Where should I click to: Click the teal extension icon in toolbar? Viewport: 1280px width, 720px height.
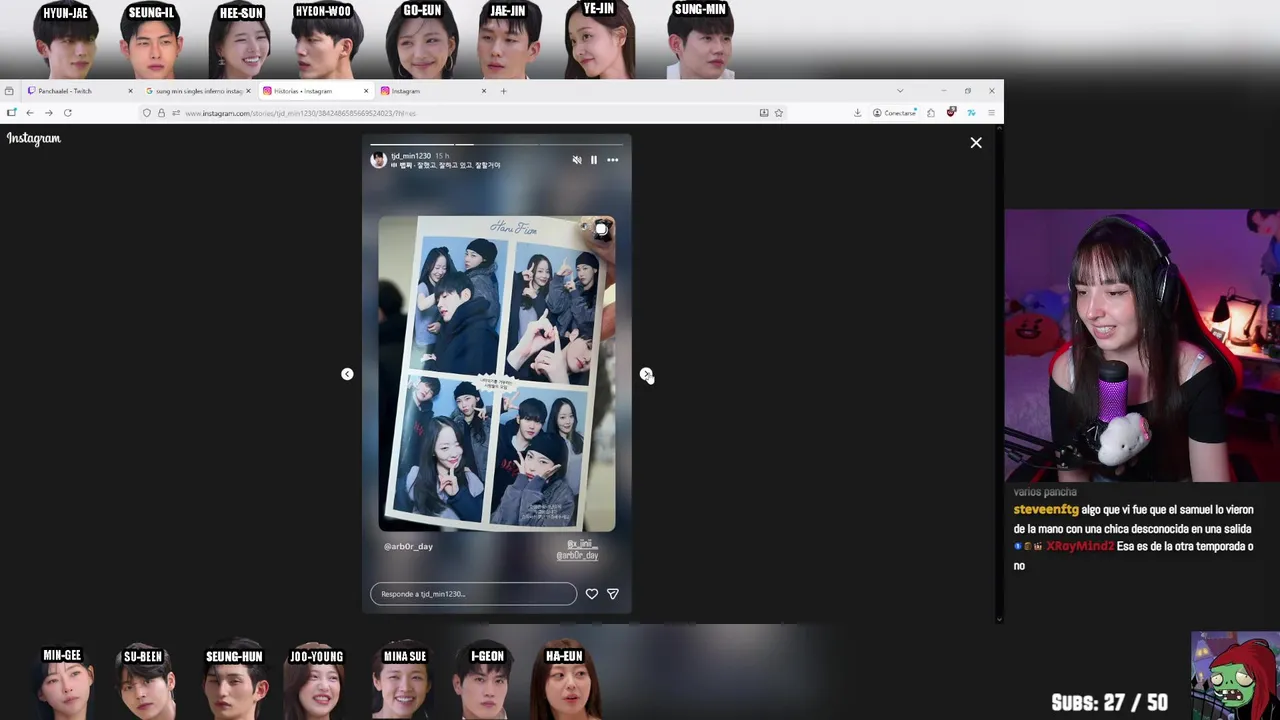coord(970,113)
